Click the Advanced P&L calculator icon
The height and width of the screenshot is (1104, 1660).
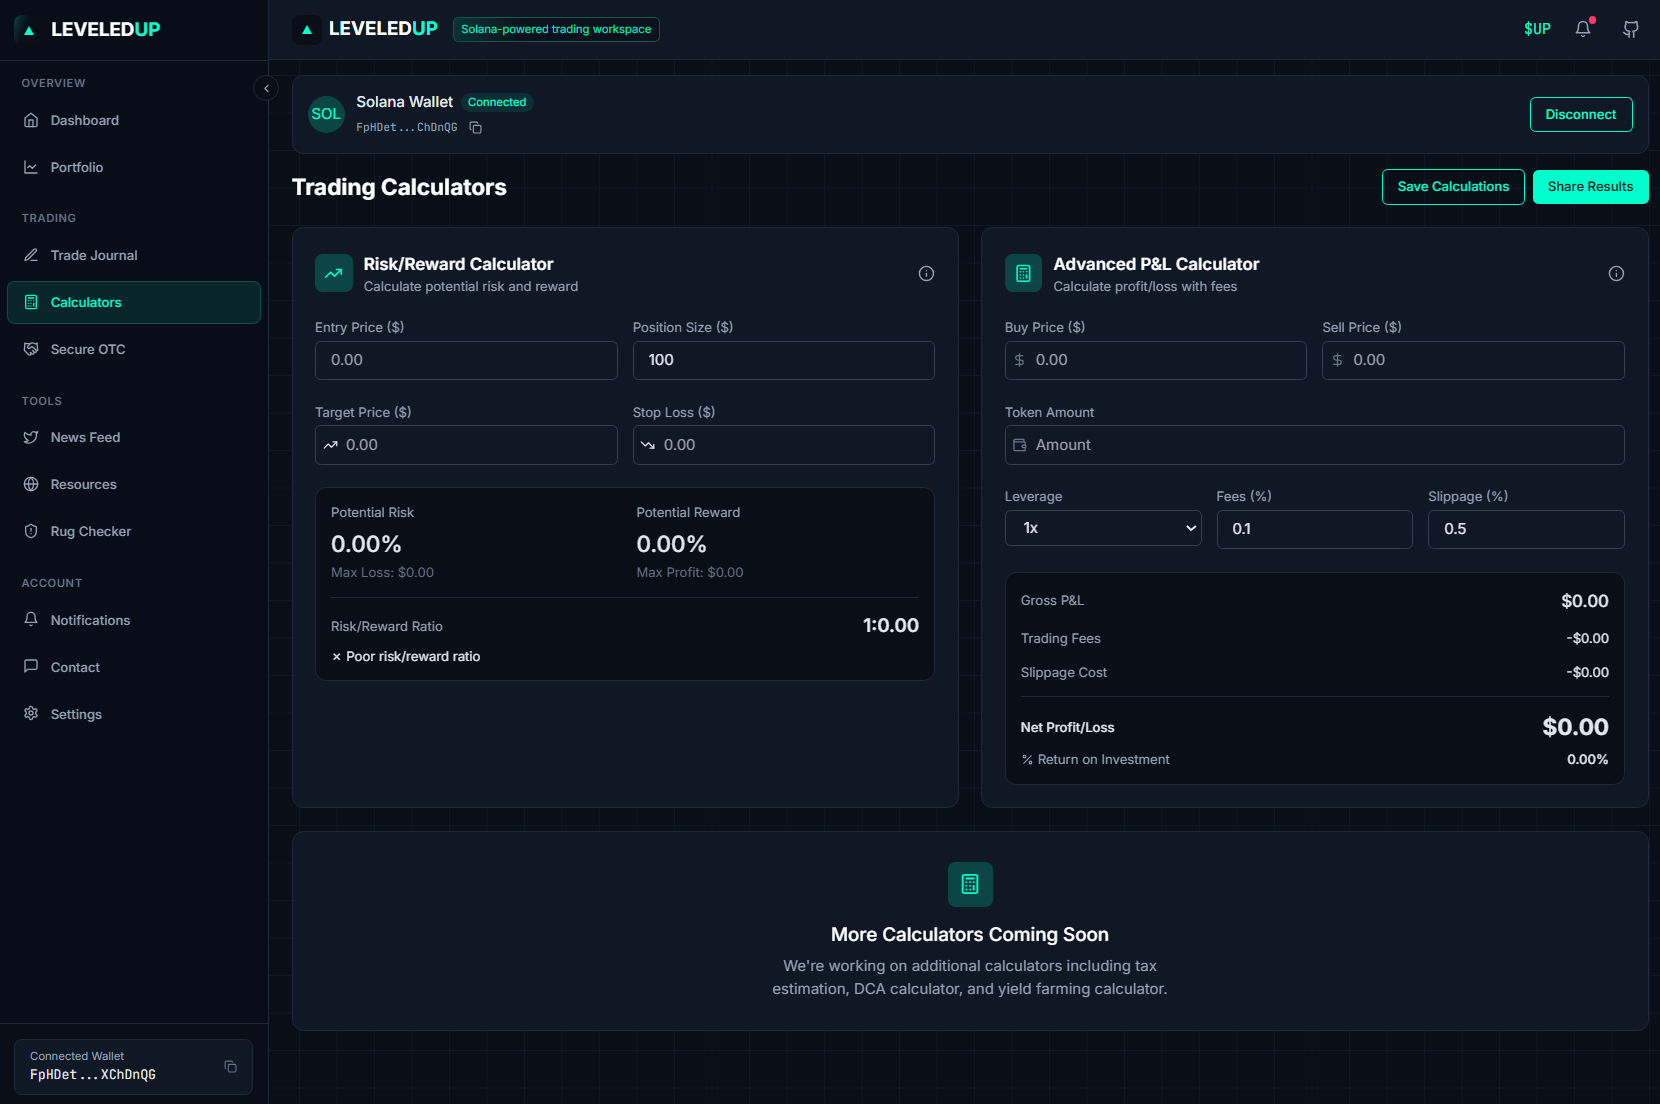(1022, 273)
